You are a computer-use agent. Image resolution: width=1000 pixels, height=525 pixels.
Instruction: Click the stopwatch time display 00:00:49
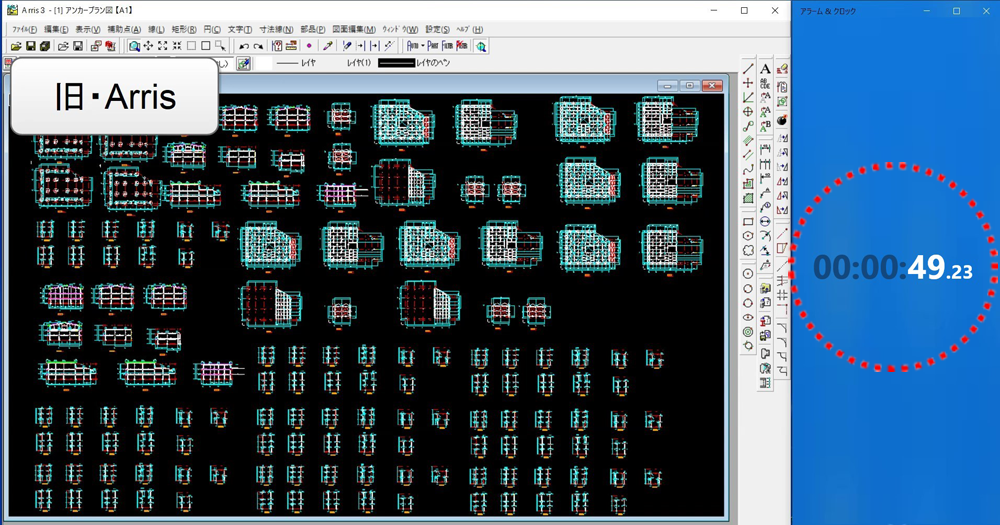[892, 268]
